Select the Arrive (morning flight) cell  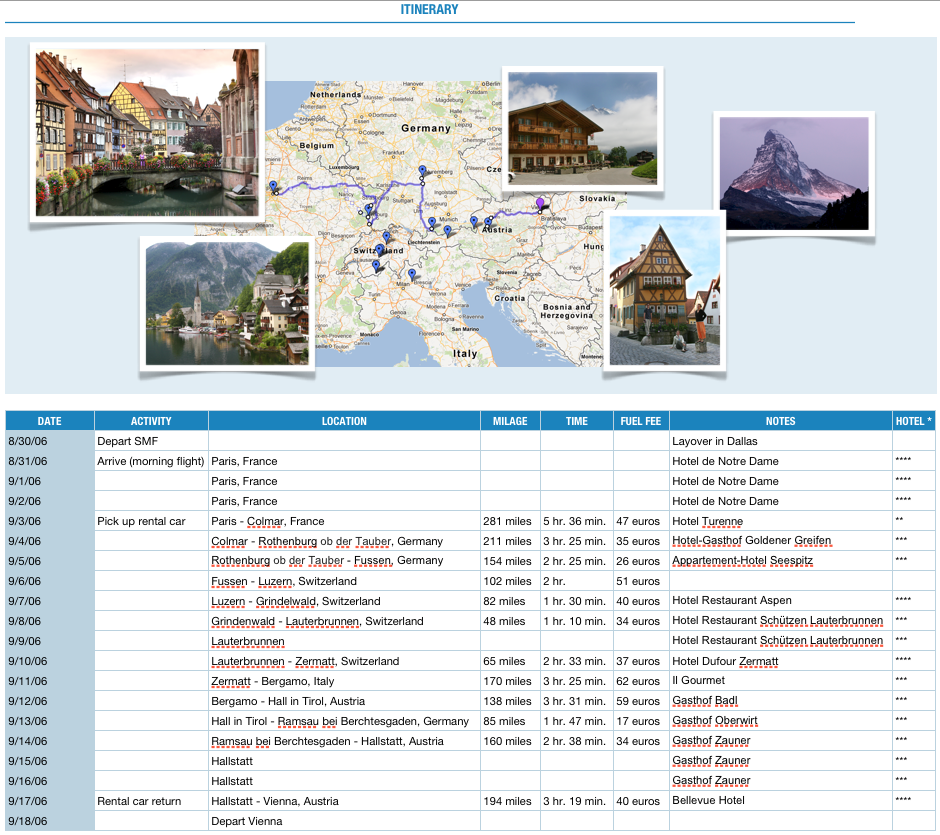151,461
